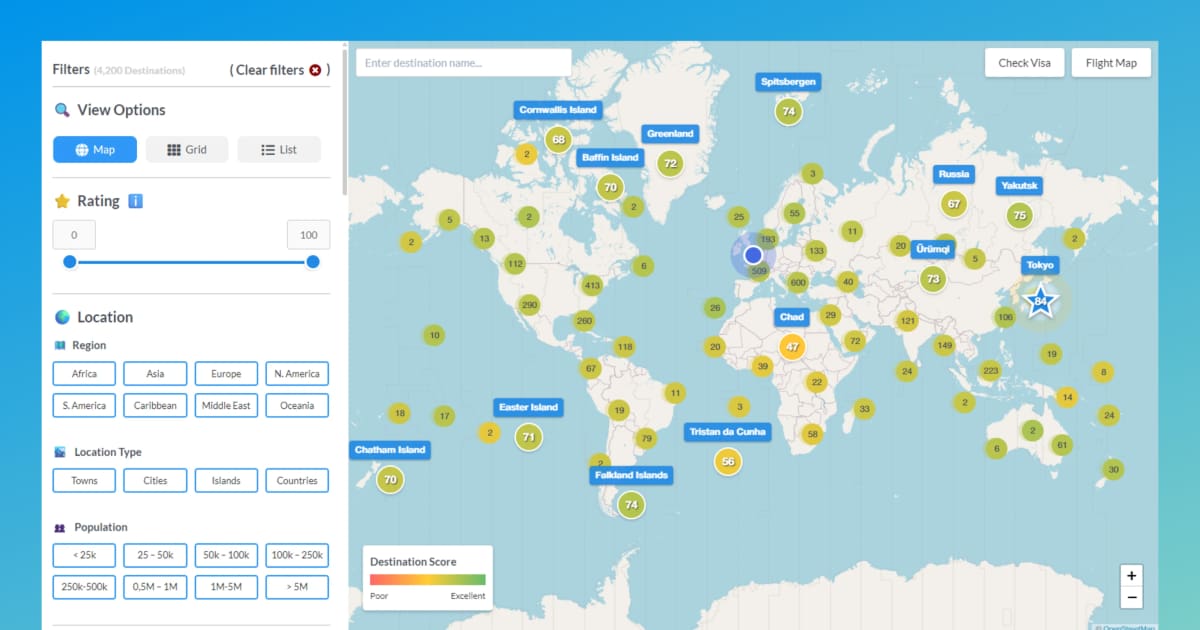Zoom in with the + map control
1200x630 pixels.
pyautogui.click(x=1131, y=575)
